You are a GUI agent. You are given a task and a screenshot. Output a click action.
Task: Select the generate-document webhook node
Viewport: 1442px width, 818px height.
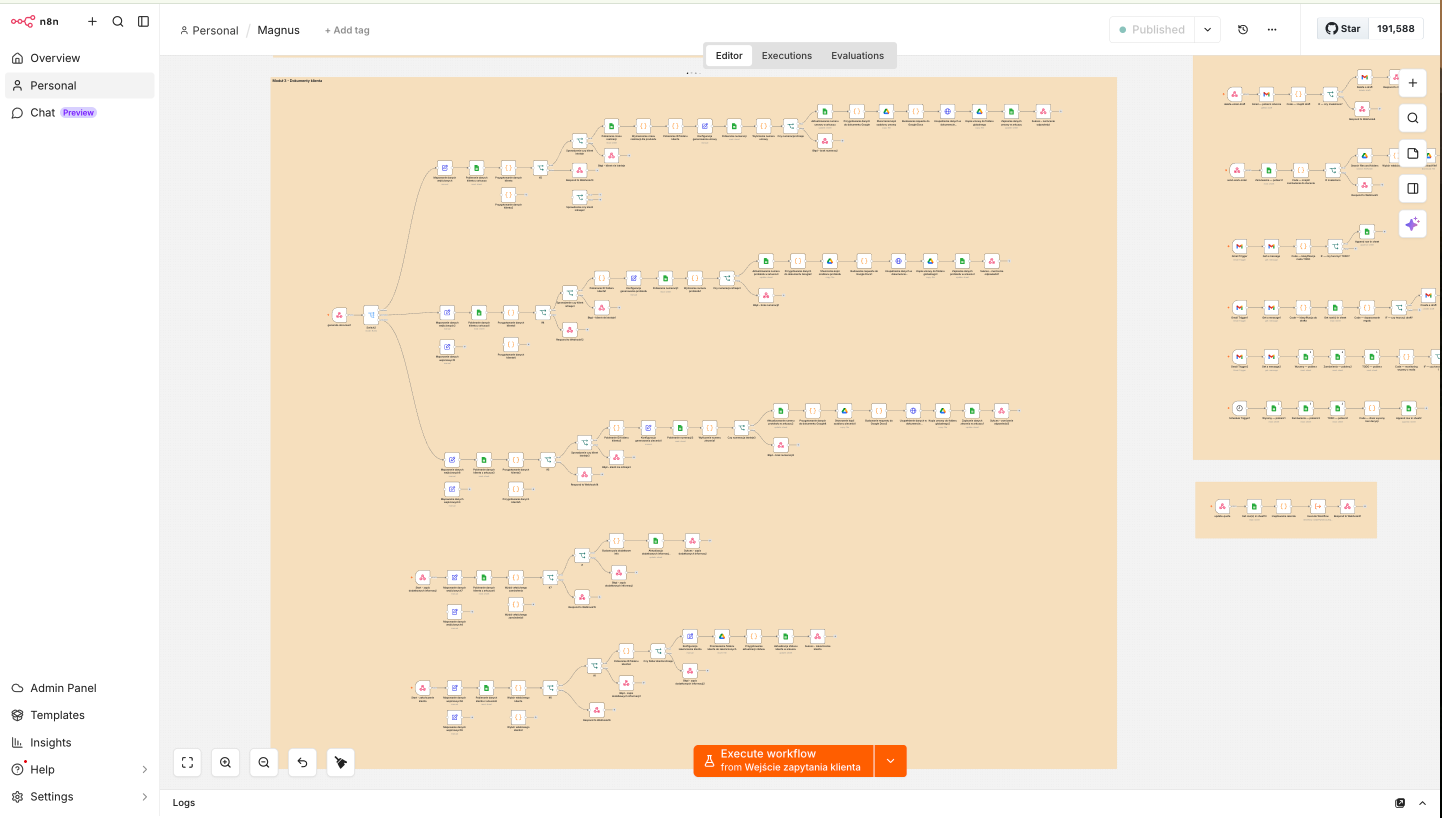[339, 315]
